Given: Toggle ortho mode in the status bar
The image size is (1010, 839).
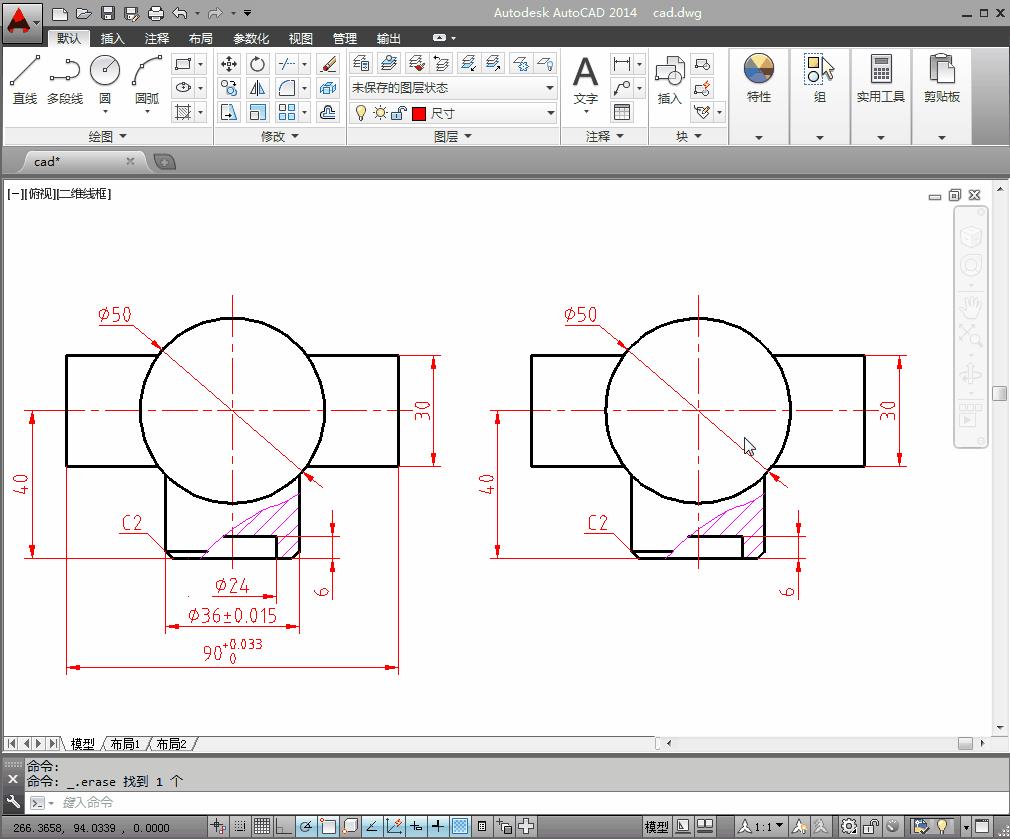Looking at the screenshot, I should click(x=285, y=825).
